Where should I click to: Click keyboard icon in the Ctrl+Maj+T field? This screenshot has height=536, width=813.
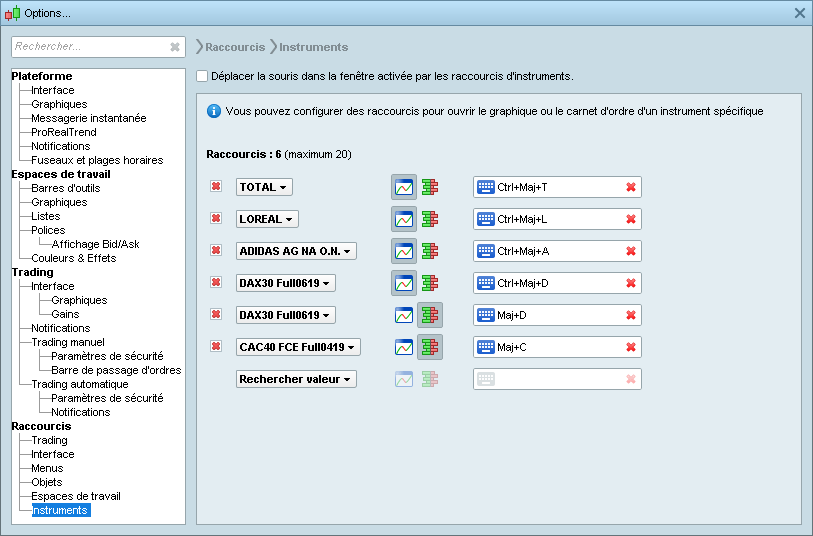click(486, 187)
